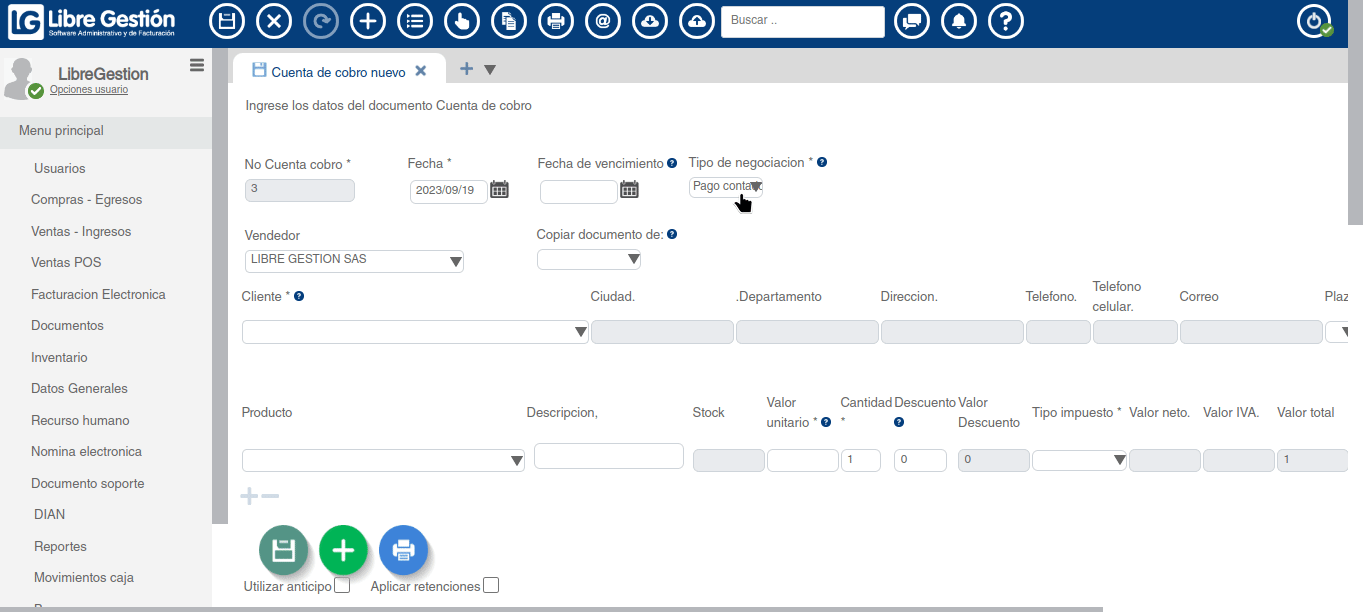Image resolution: width=1363 pixels, height=612 pixels.
Task: Check the Aplicar retenciones option
Action: [x=490, y=585]
